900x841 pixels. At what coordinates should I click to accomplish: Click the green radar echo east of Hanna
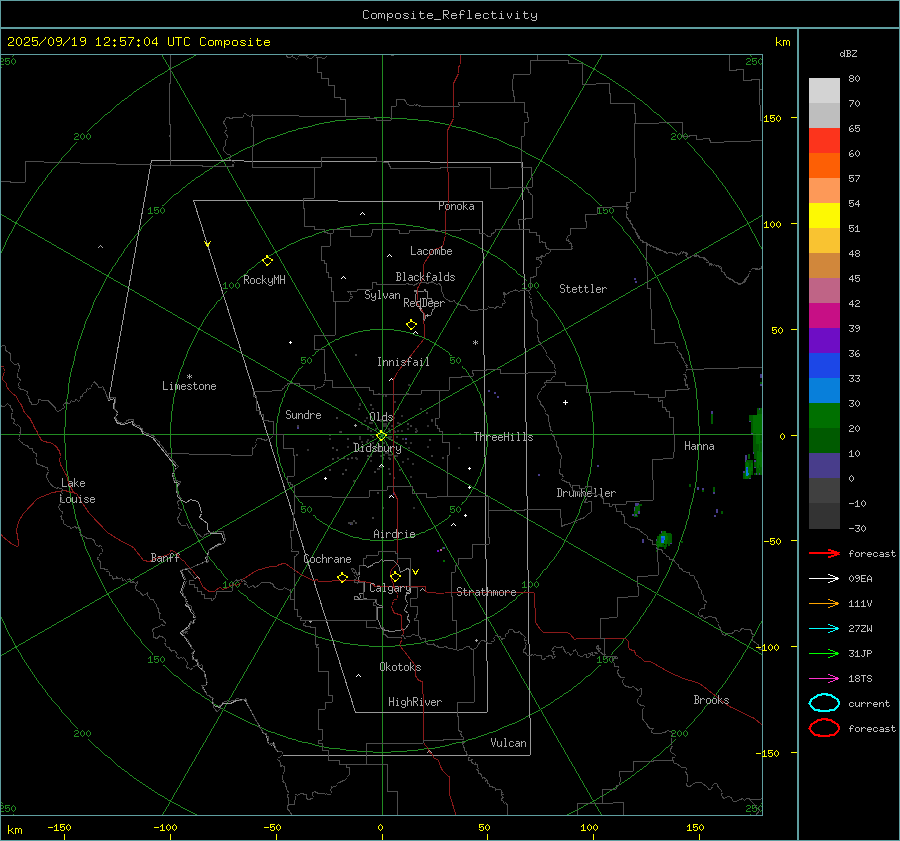pos(756,440)
